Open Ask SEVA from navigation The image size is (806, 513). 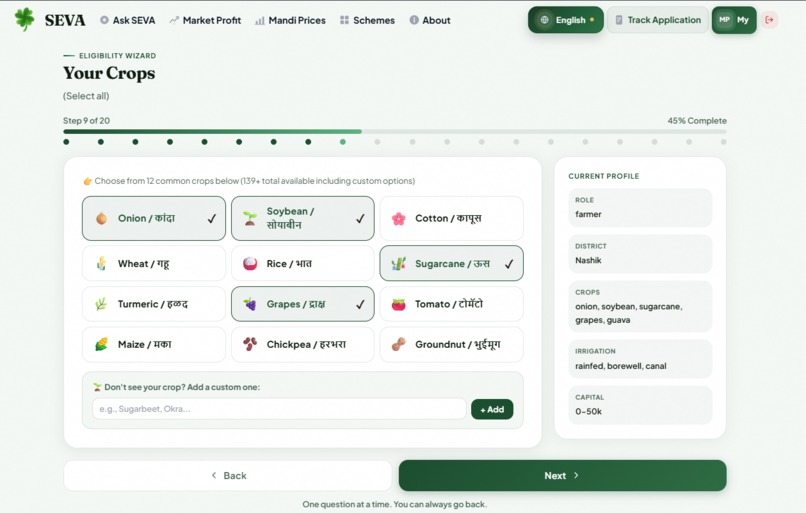(127, 21)
